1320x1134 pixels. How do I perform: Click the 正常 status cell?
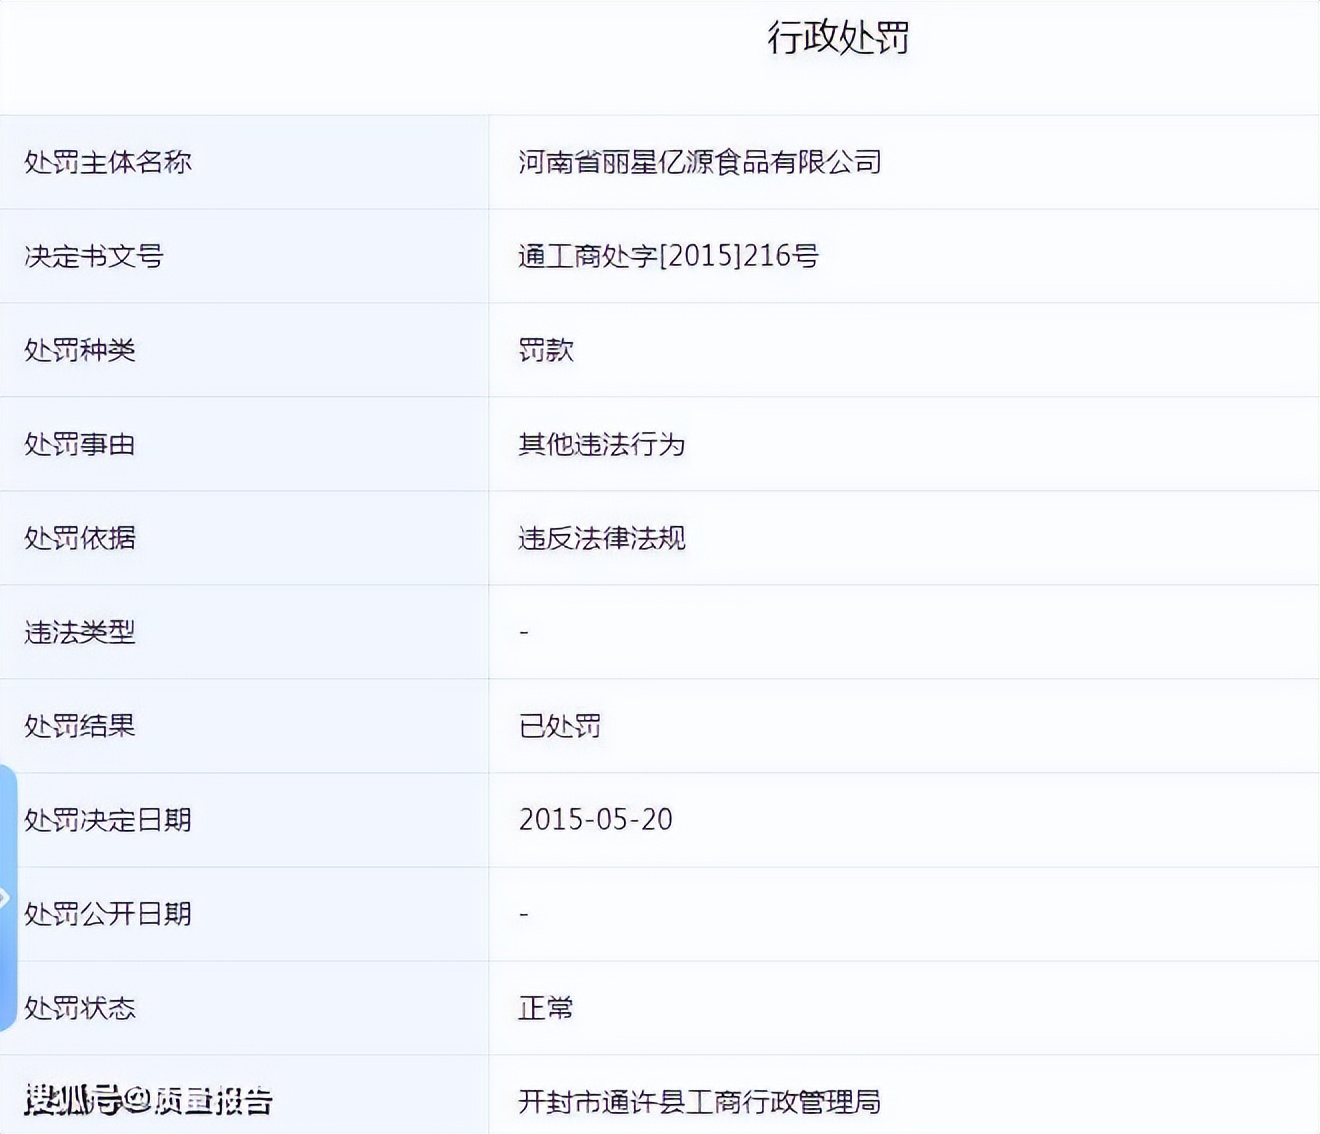[x=545, y=1009]
